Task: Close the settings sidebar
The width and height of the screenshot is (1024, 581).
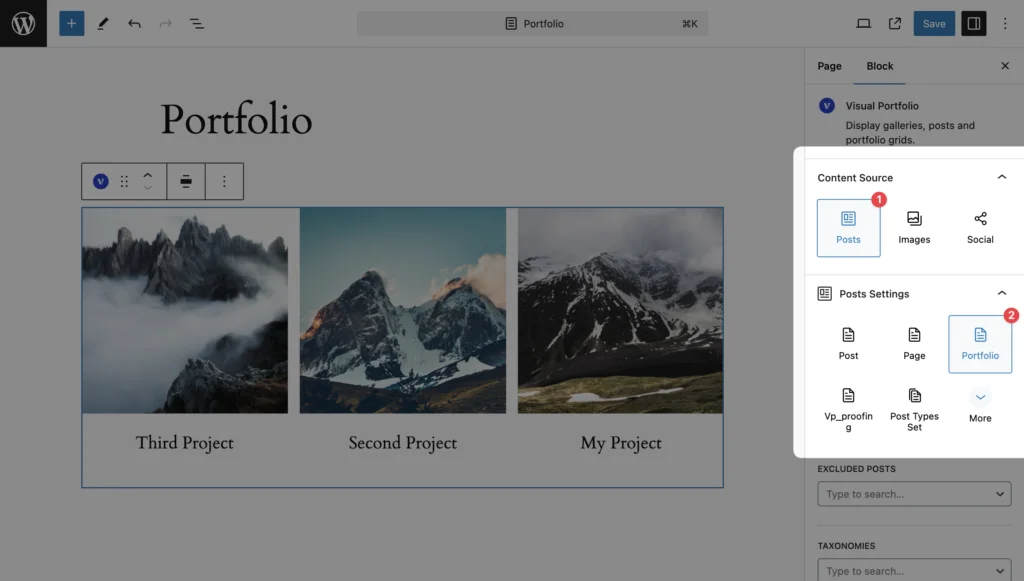Action: (1005, 66)
